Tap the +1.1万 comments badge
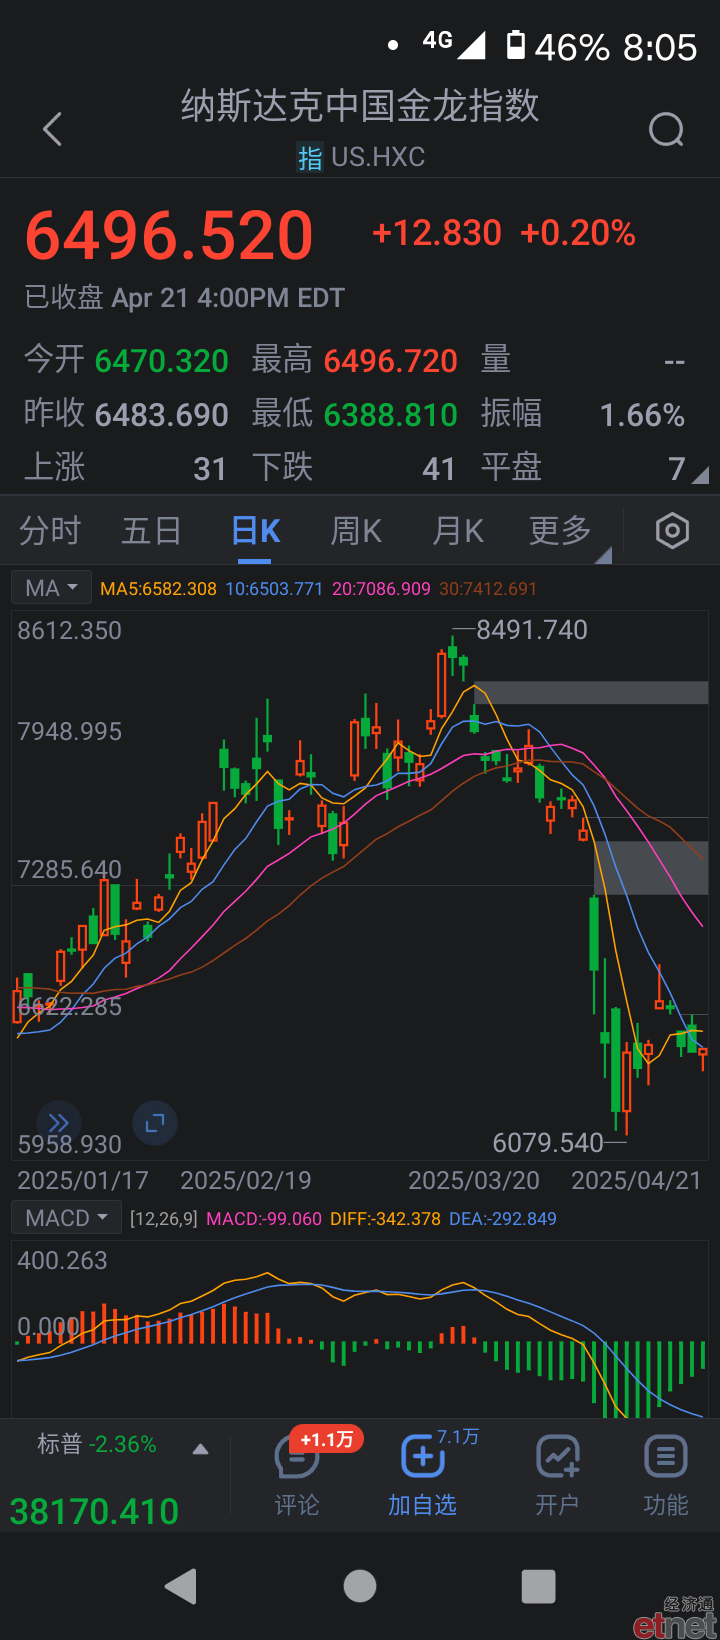The height and width of the screenshot is (1640, 720). [327, 1439]
